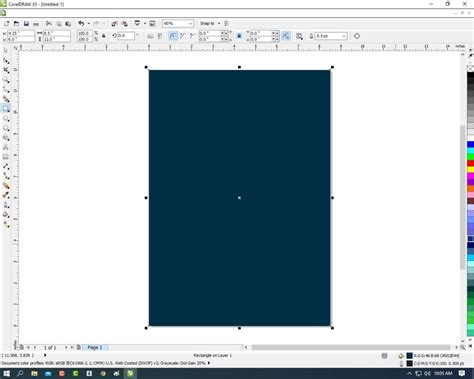Select the Fill tool bucket
This screenshot has width=474, height=379.
6,215
